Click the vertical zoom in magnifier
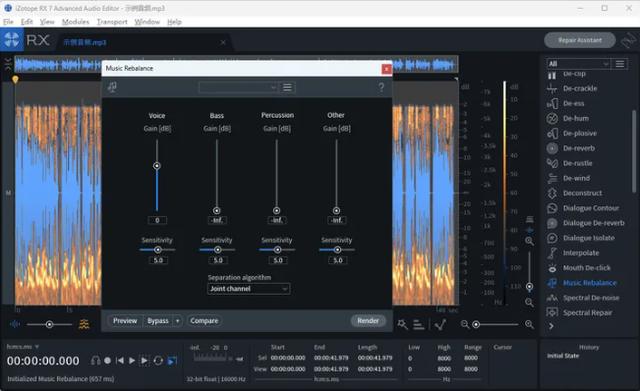Screen dimensions: 640x391 pyautogui.click(x=529, y=241)
